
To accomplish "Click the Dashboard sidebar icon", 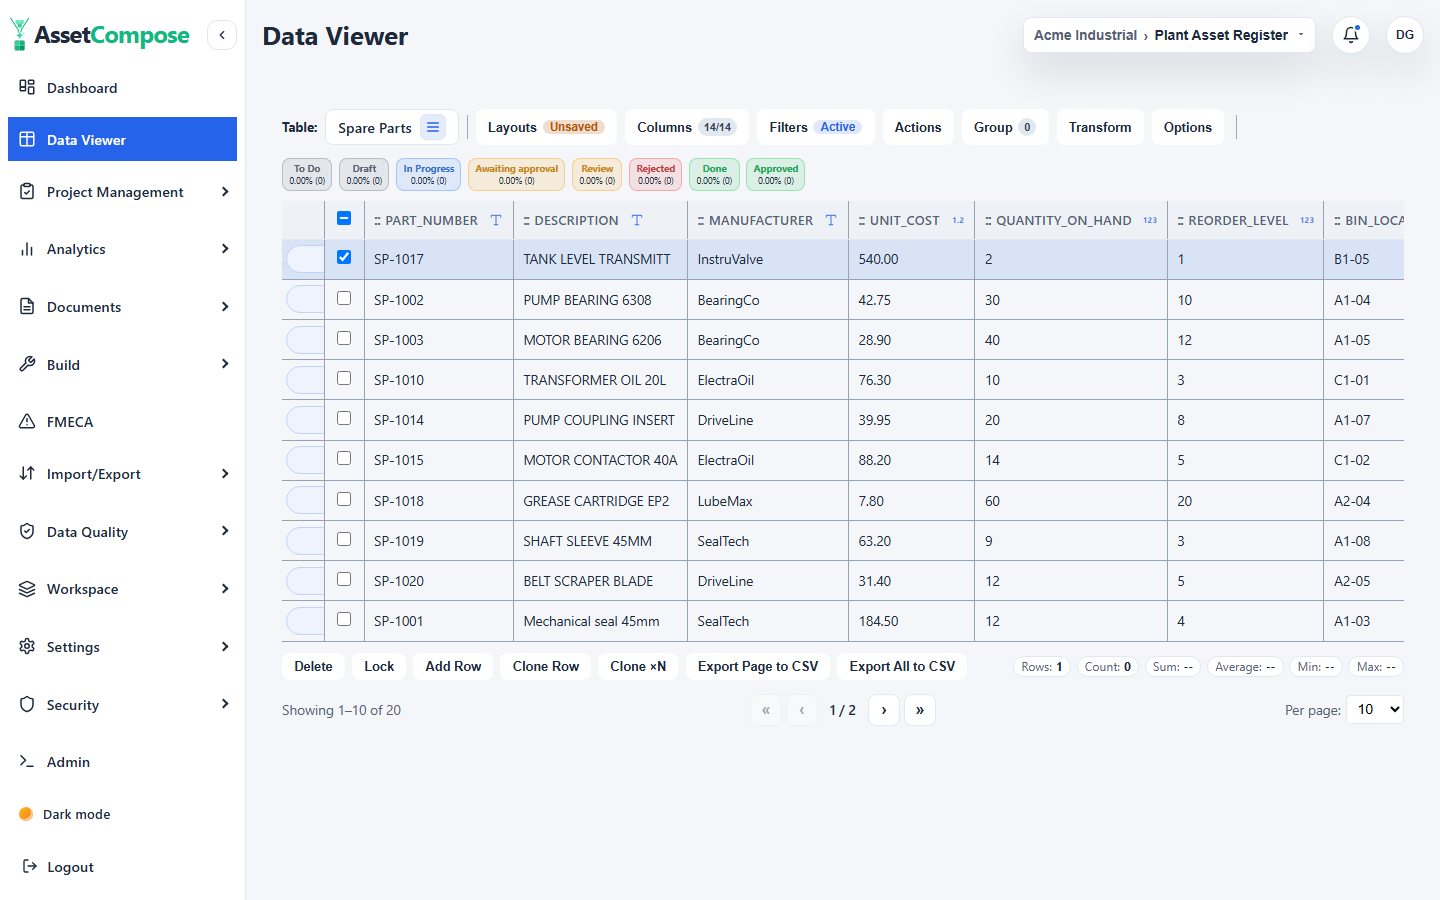I will pyautogui.click(x=27, y=87).
